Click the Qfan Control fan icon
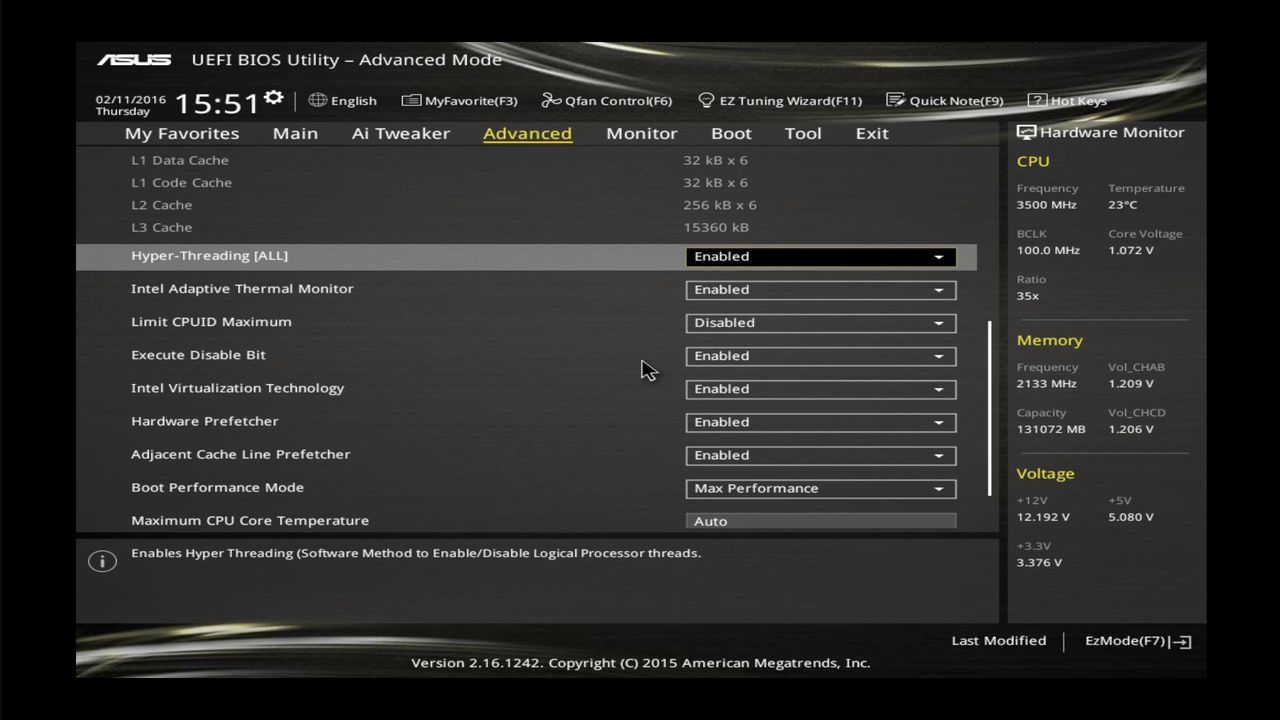This screenshot has width=1280, height=720. [x=551, y=100]
